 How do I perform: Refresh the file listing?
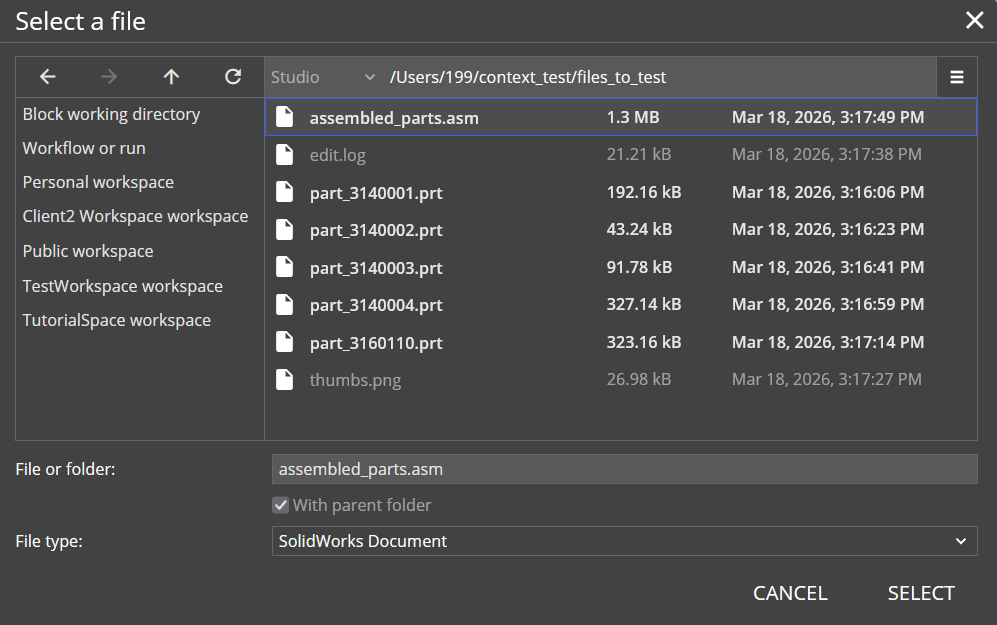tap(233, 77)
